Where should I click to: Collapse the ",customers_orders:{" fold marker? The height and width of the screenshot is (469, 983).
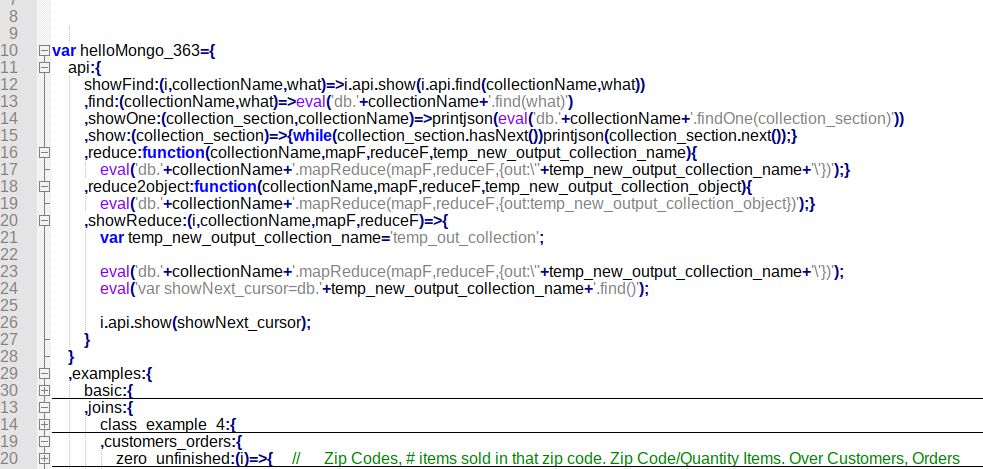[44, 441]
